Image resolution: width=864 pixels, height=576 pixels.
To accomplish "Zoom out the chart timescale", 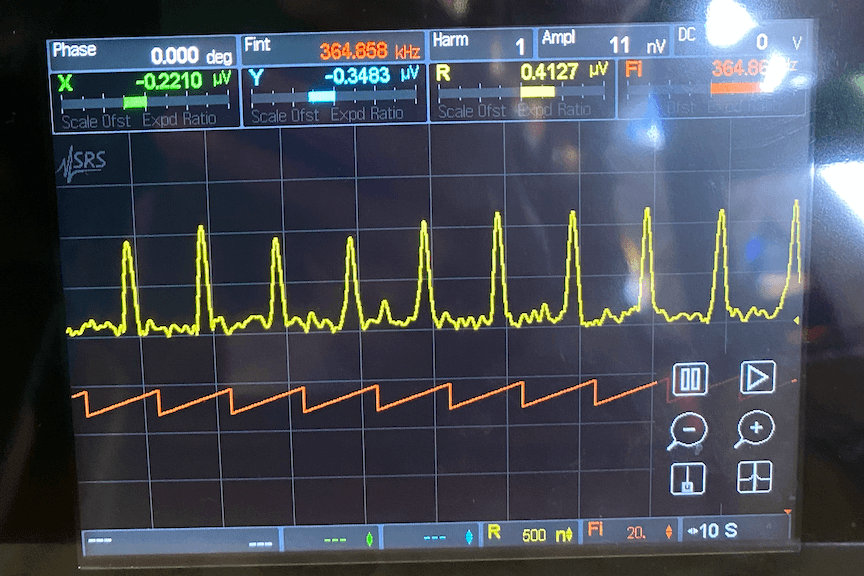I will tap(688, 430).
